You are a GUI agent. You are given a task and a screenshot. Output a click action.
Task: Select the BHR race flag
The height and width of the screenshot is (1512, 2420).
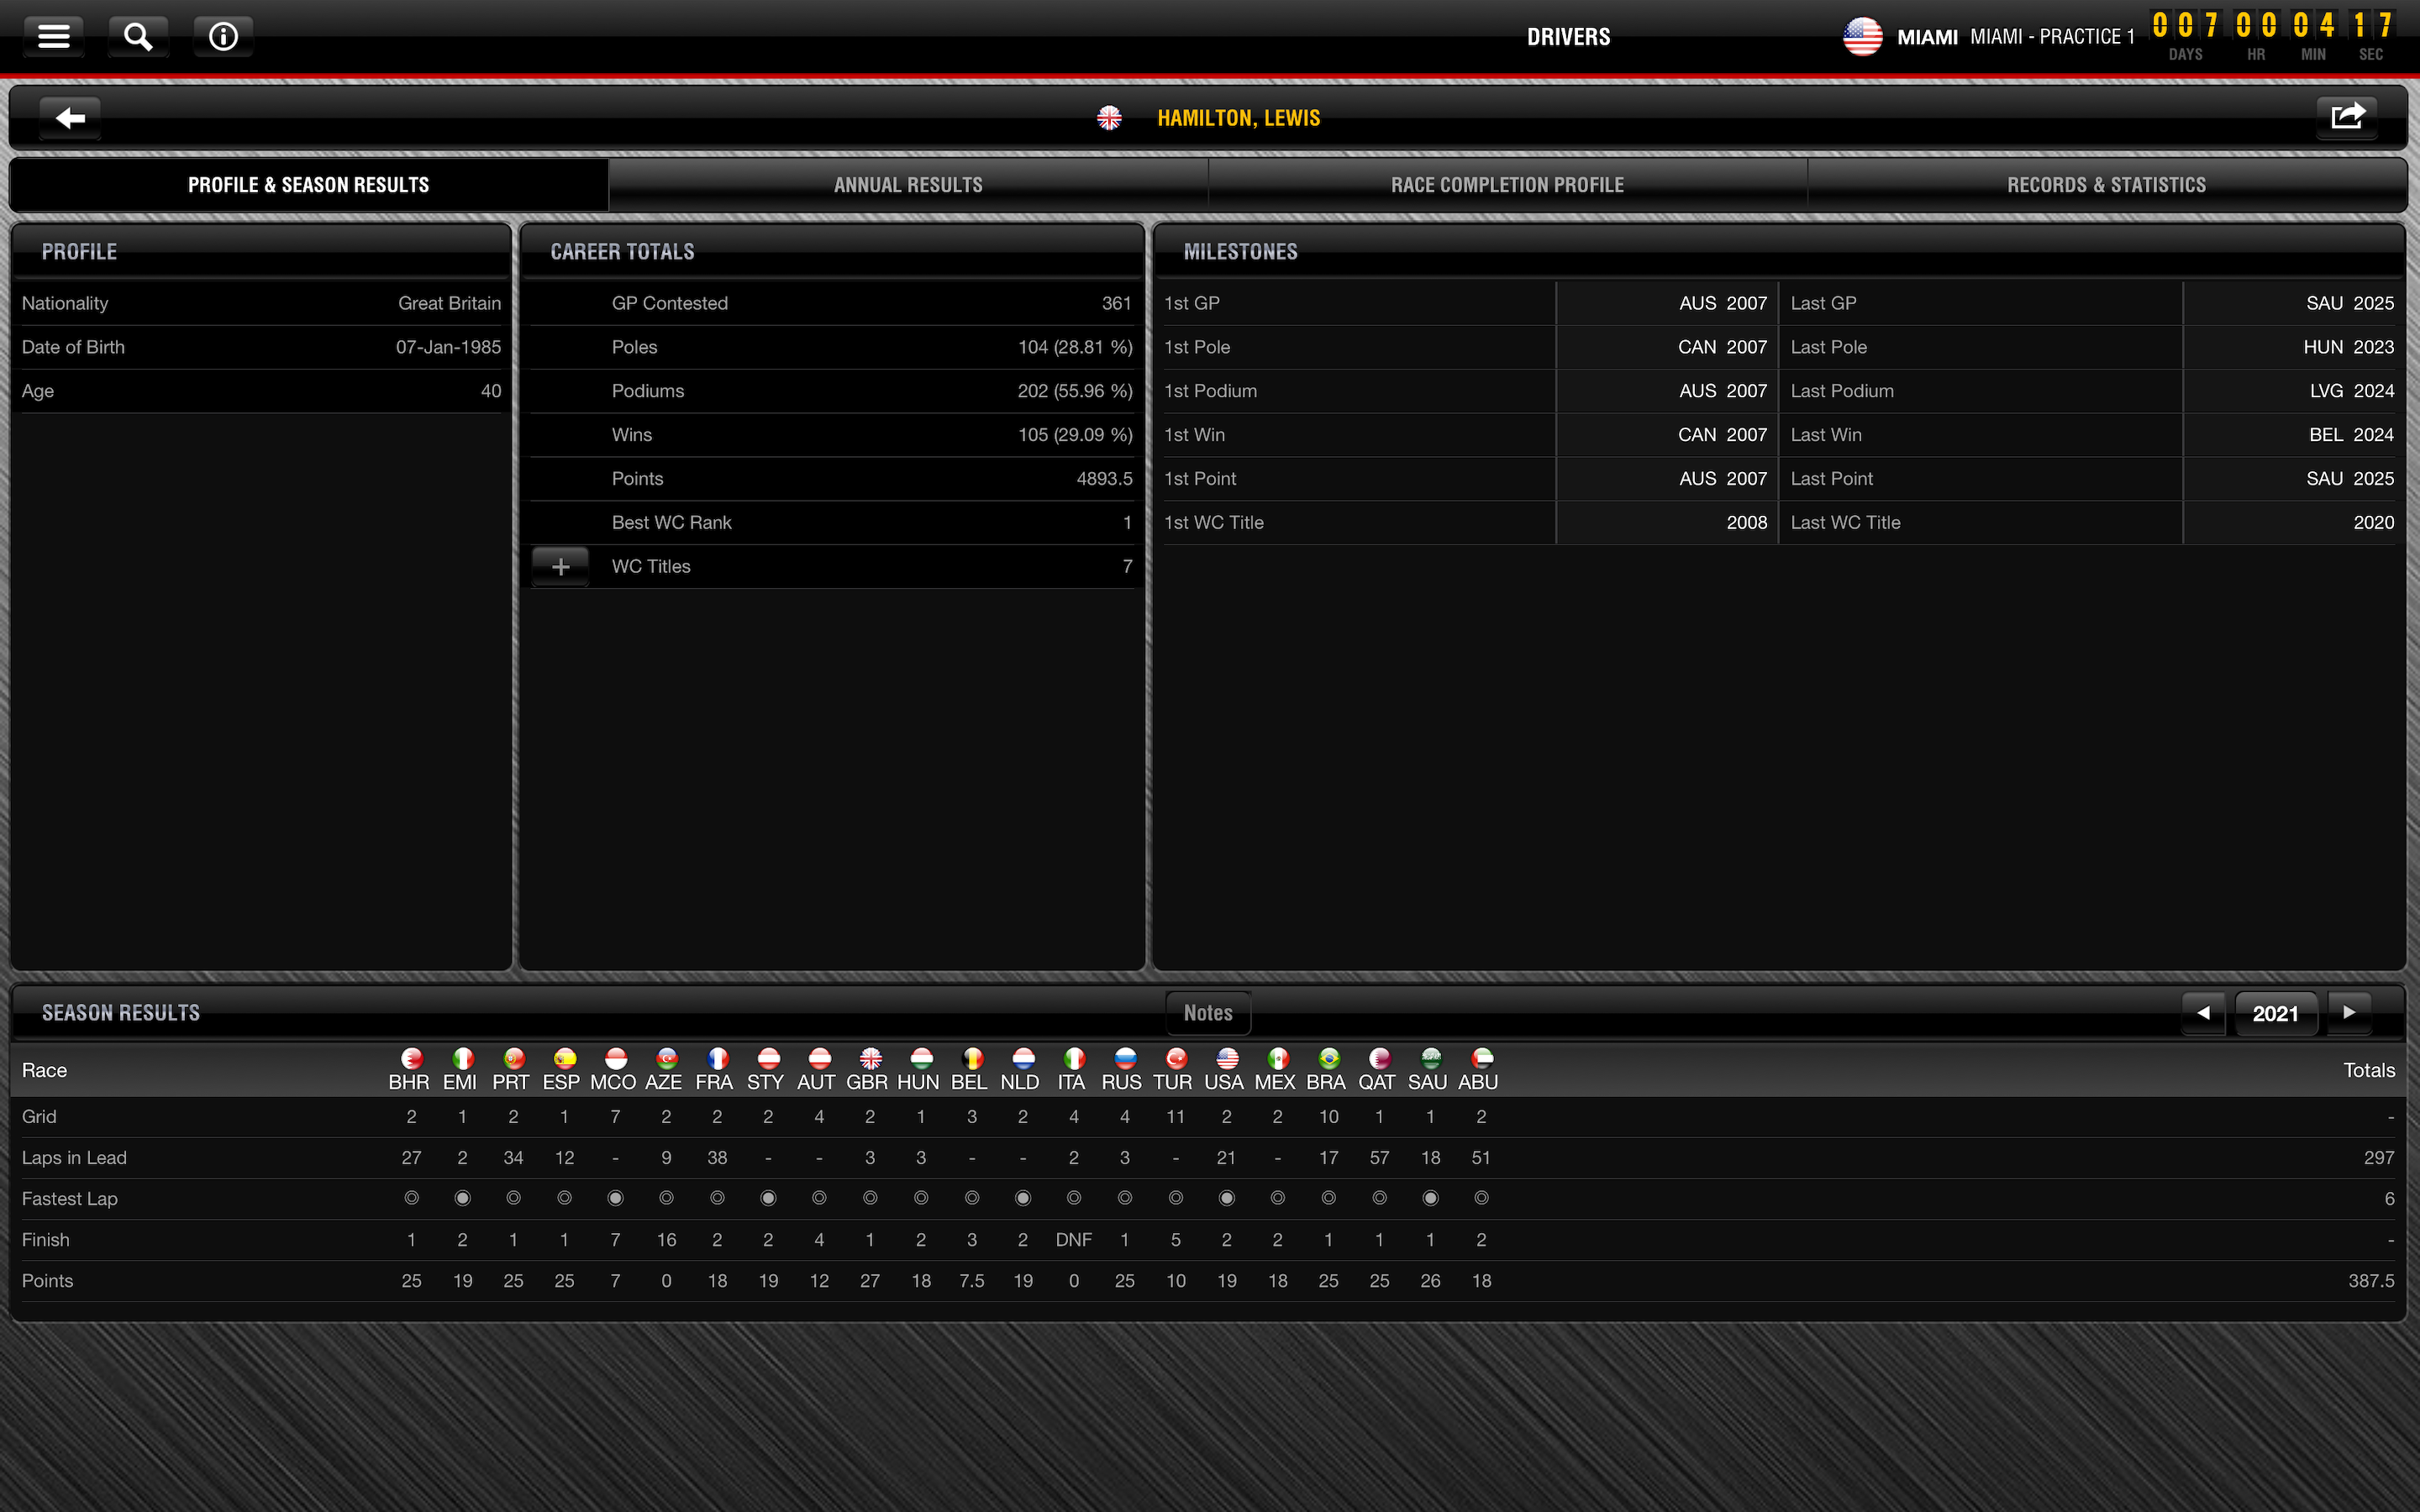point(411,1058)
